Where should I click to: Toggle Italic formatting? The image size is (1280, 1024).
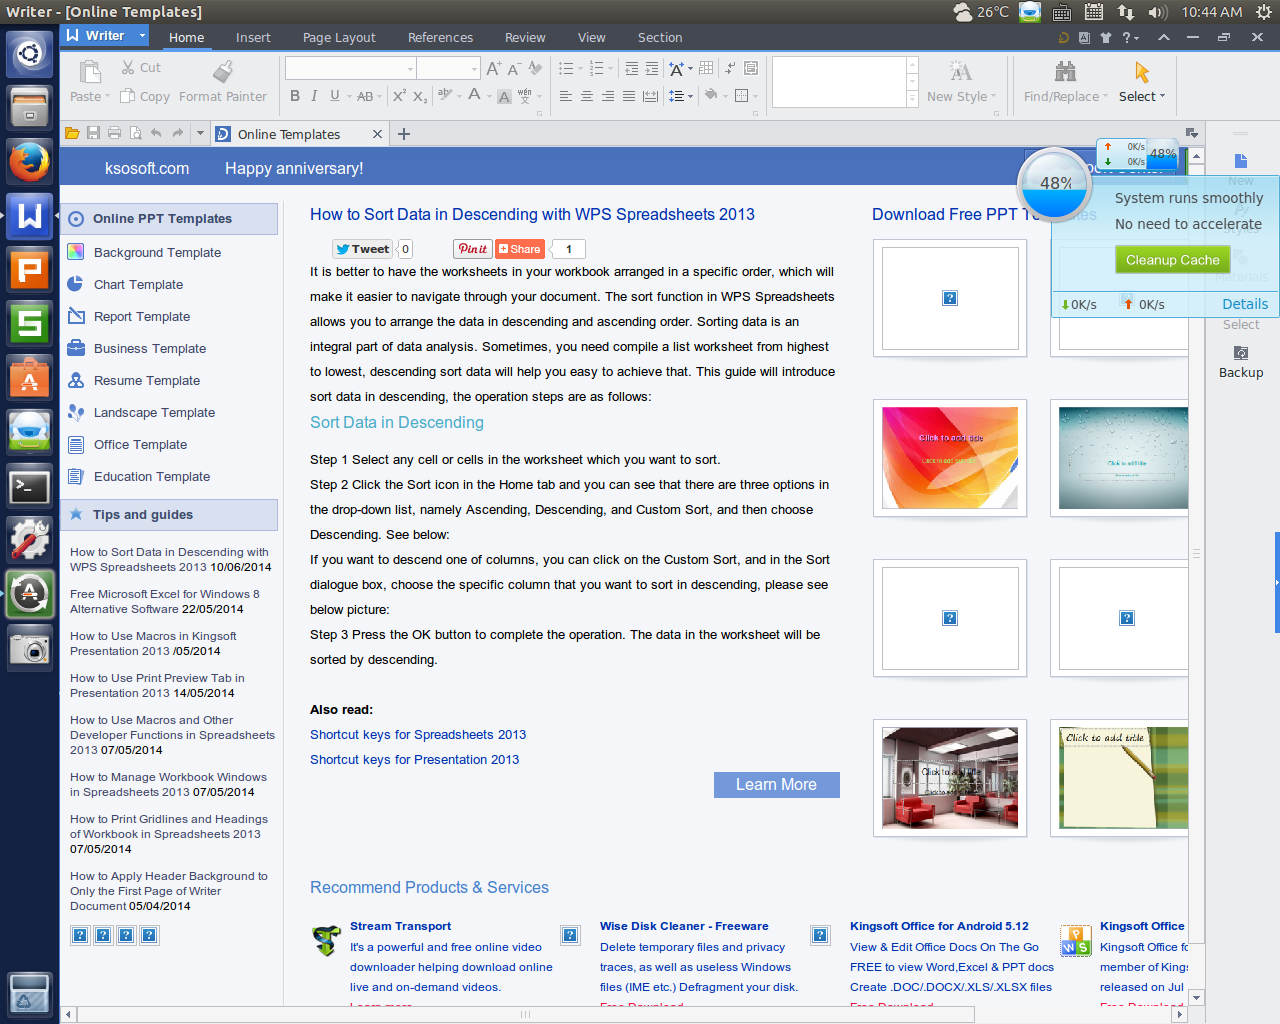pos(314,96)
